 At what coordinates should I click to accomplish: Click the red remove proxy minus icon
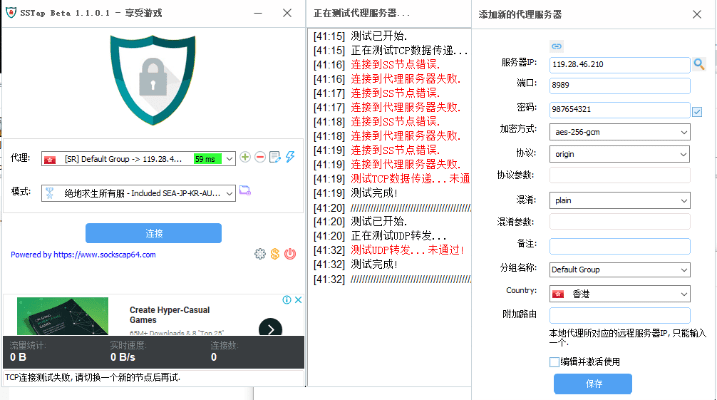pyautogui.click(x=260, y=157)
